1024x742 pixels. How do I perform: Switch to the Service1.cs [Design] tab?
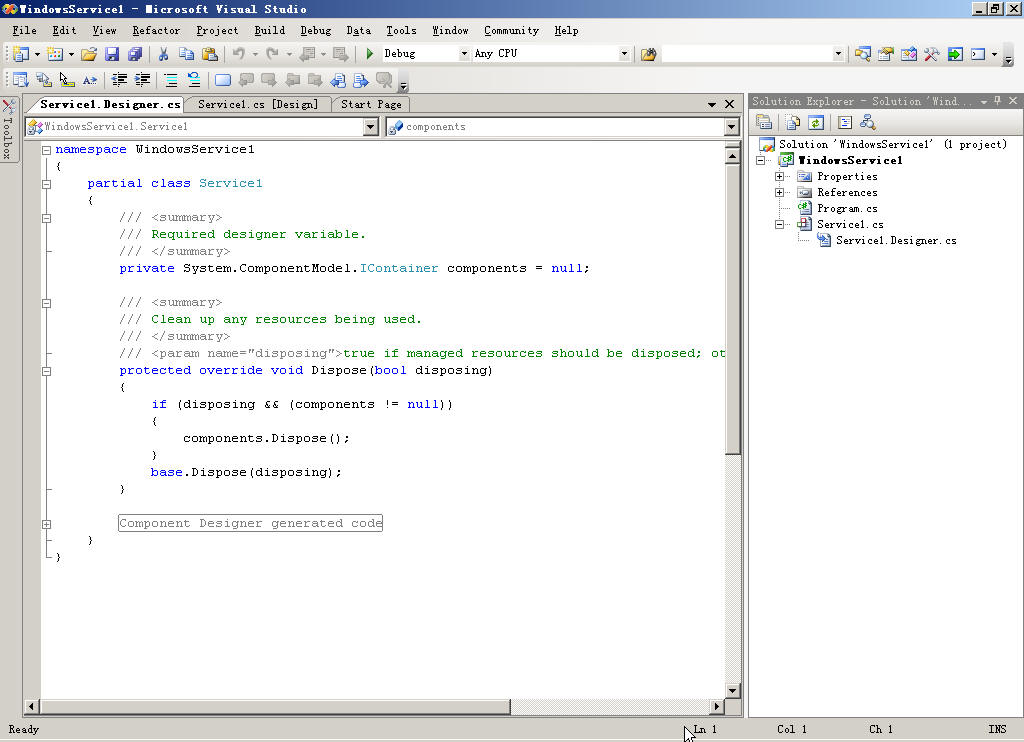click(x=258, y=105)
